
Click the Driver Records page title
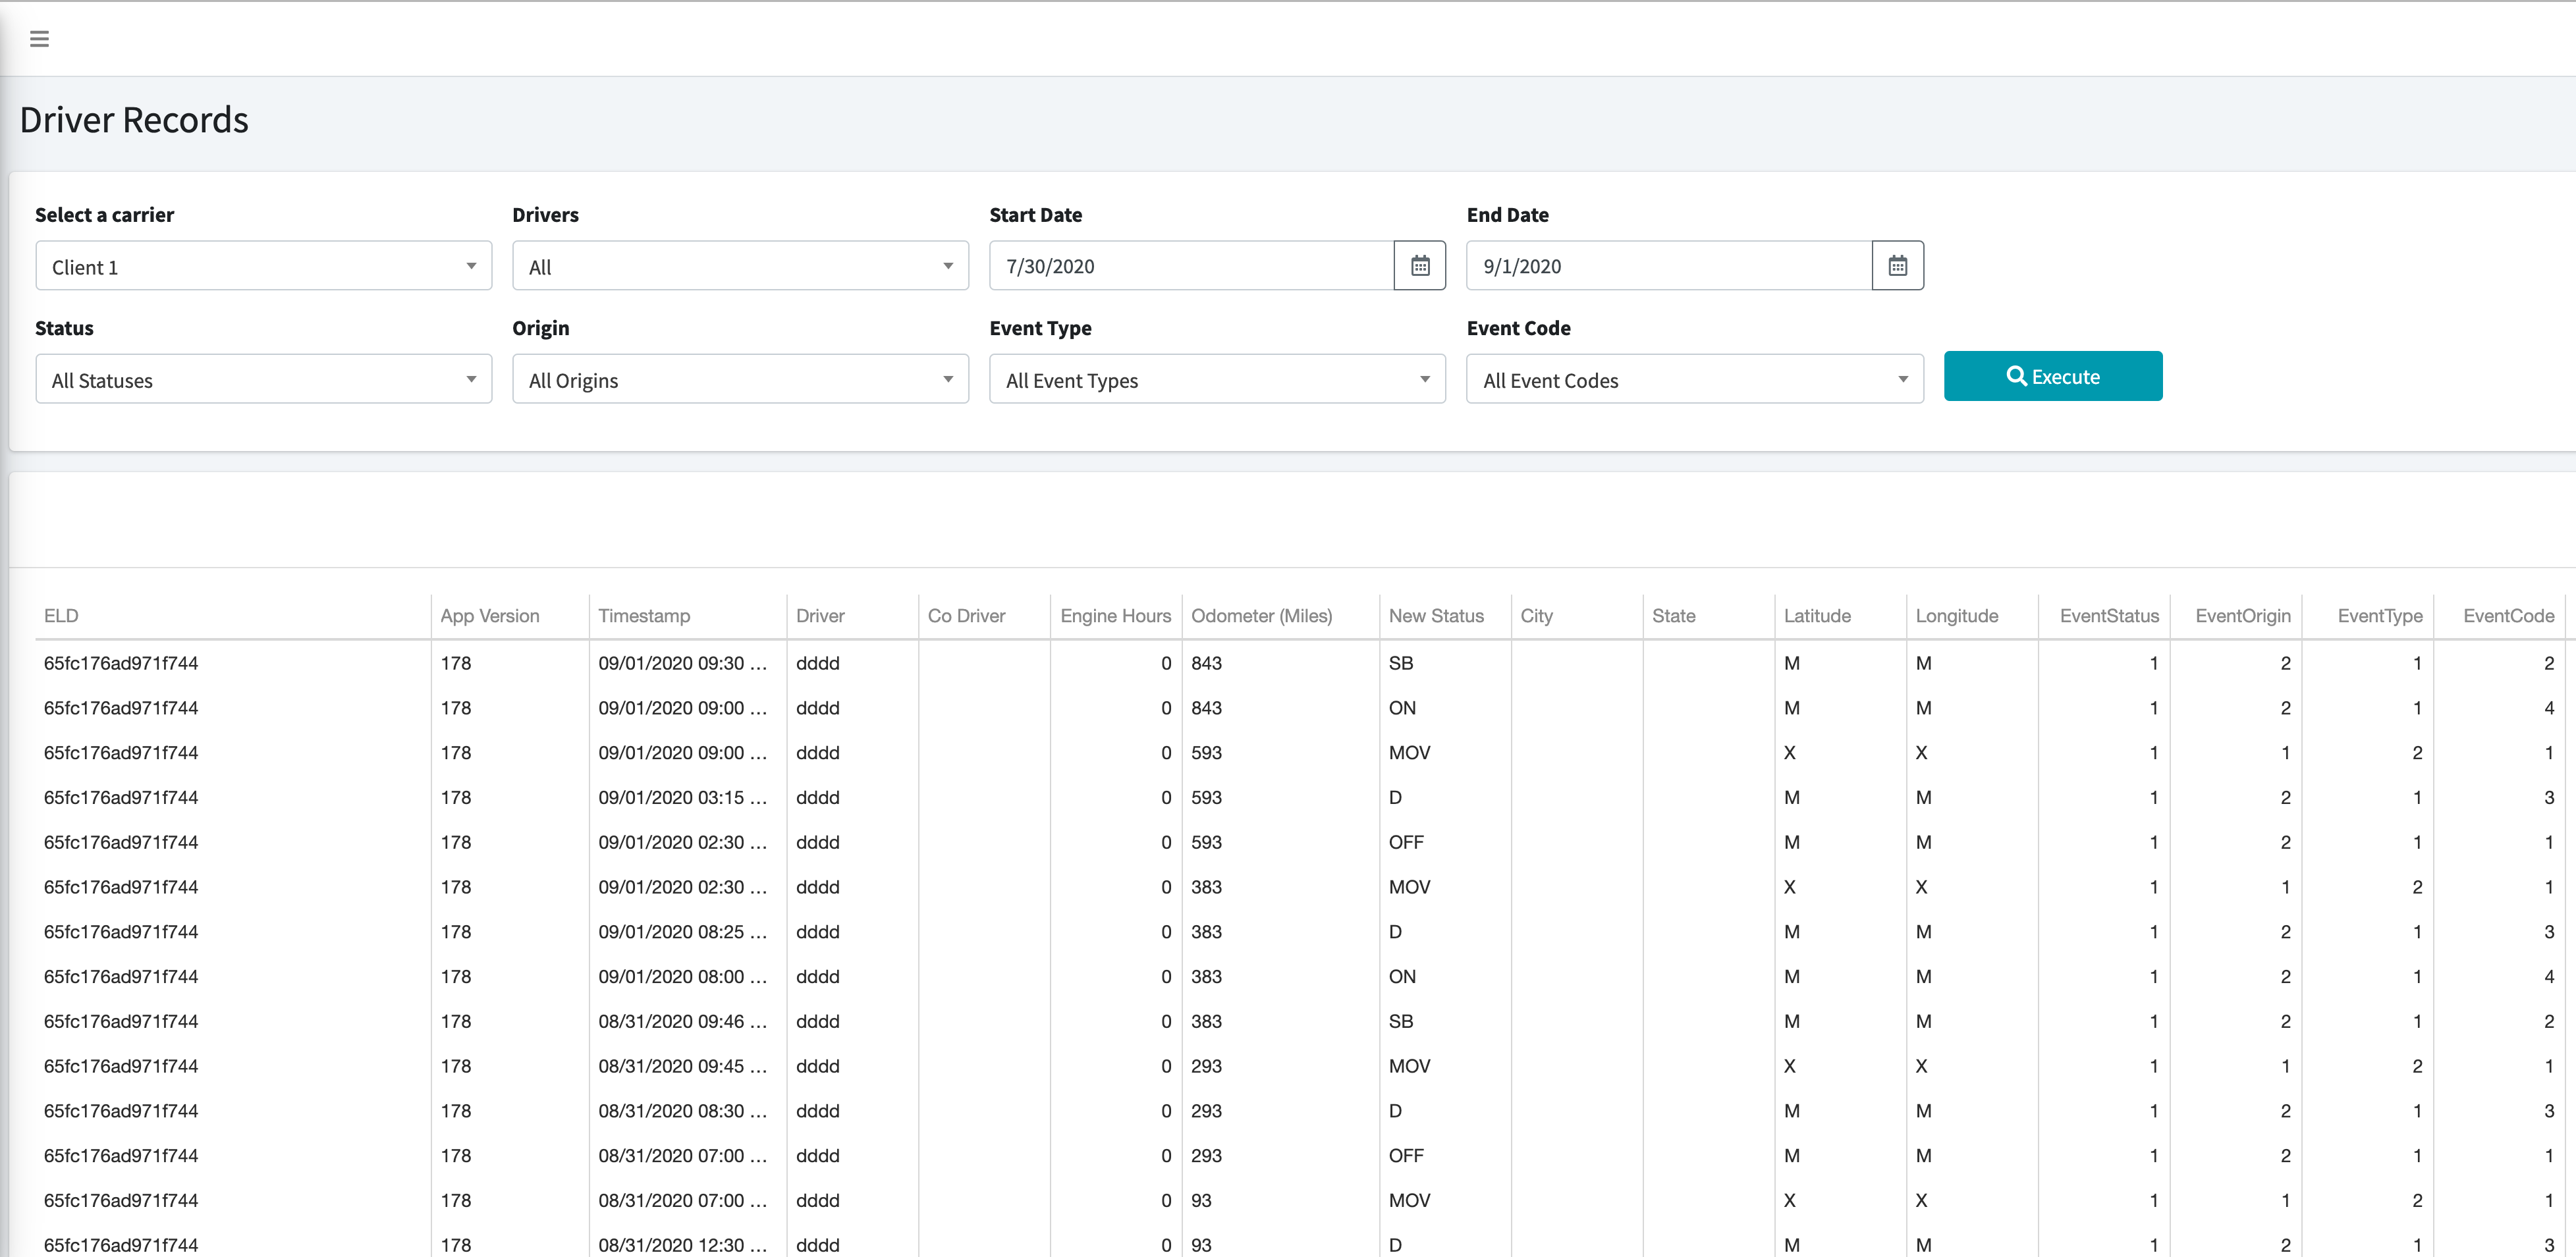coord(134,120)
